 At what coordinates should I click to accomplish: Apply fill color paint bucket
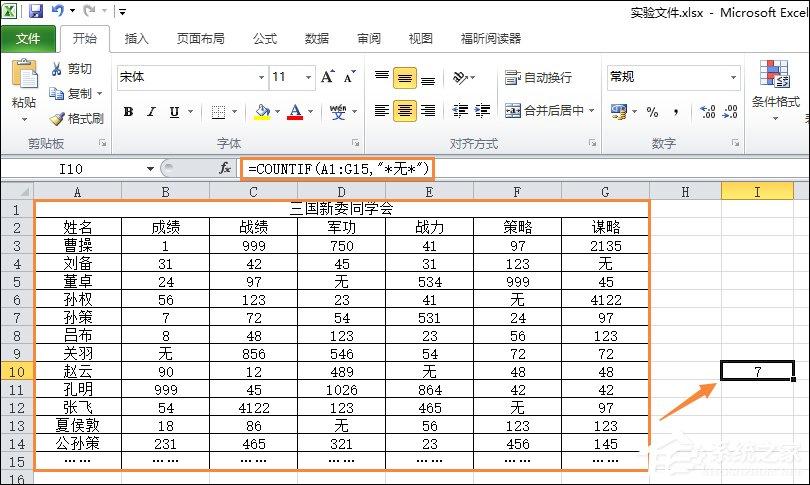[x=262, y=112]
